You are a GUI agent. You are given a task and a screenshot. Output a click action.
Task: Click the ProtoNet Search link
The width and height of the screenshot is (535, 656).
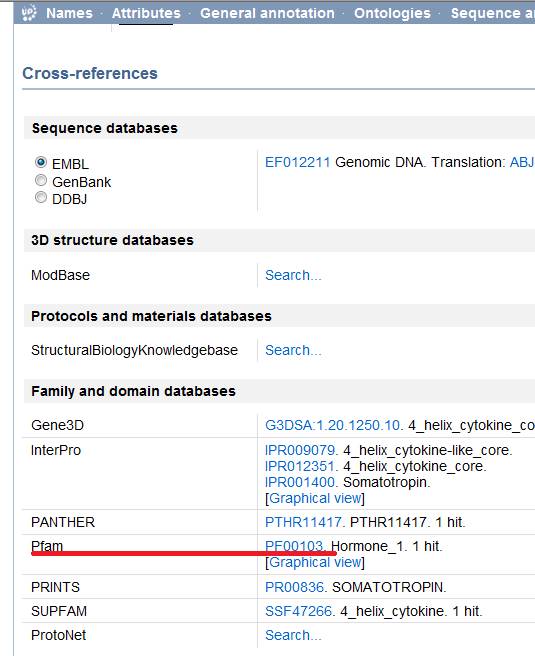coord(293,635)
